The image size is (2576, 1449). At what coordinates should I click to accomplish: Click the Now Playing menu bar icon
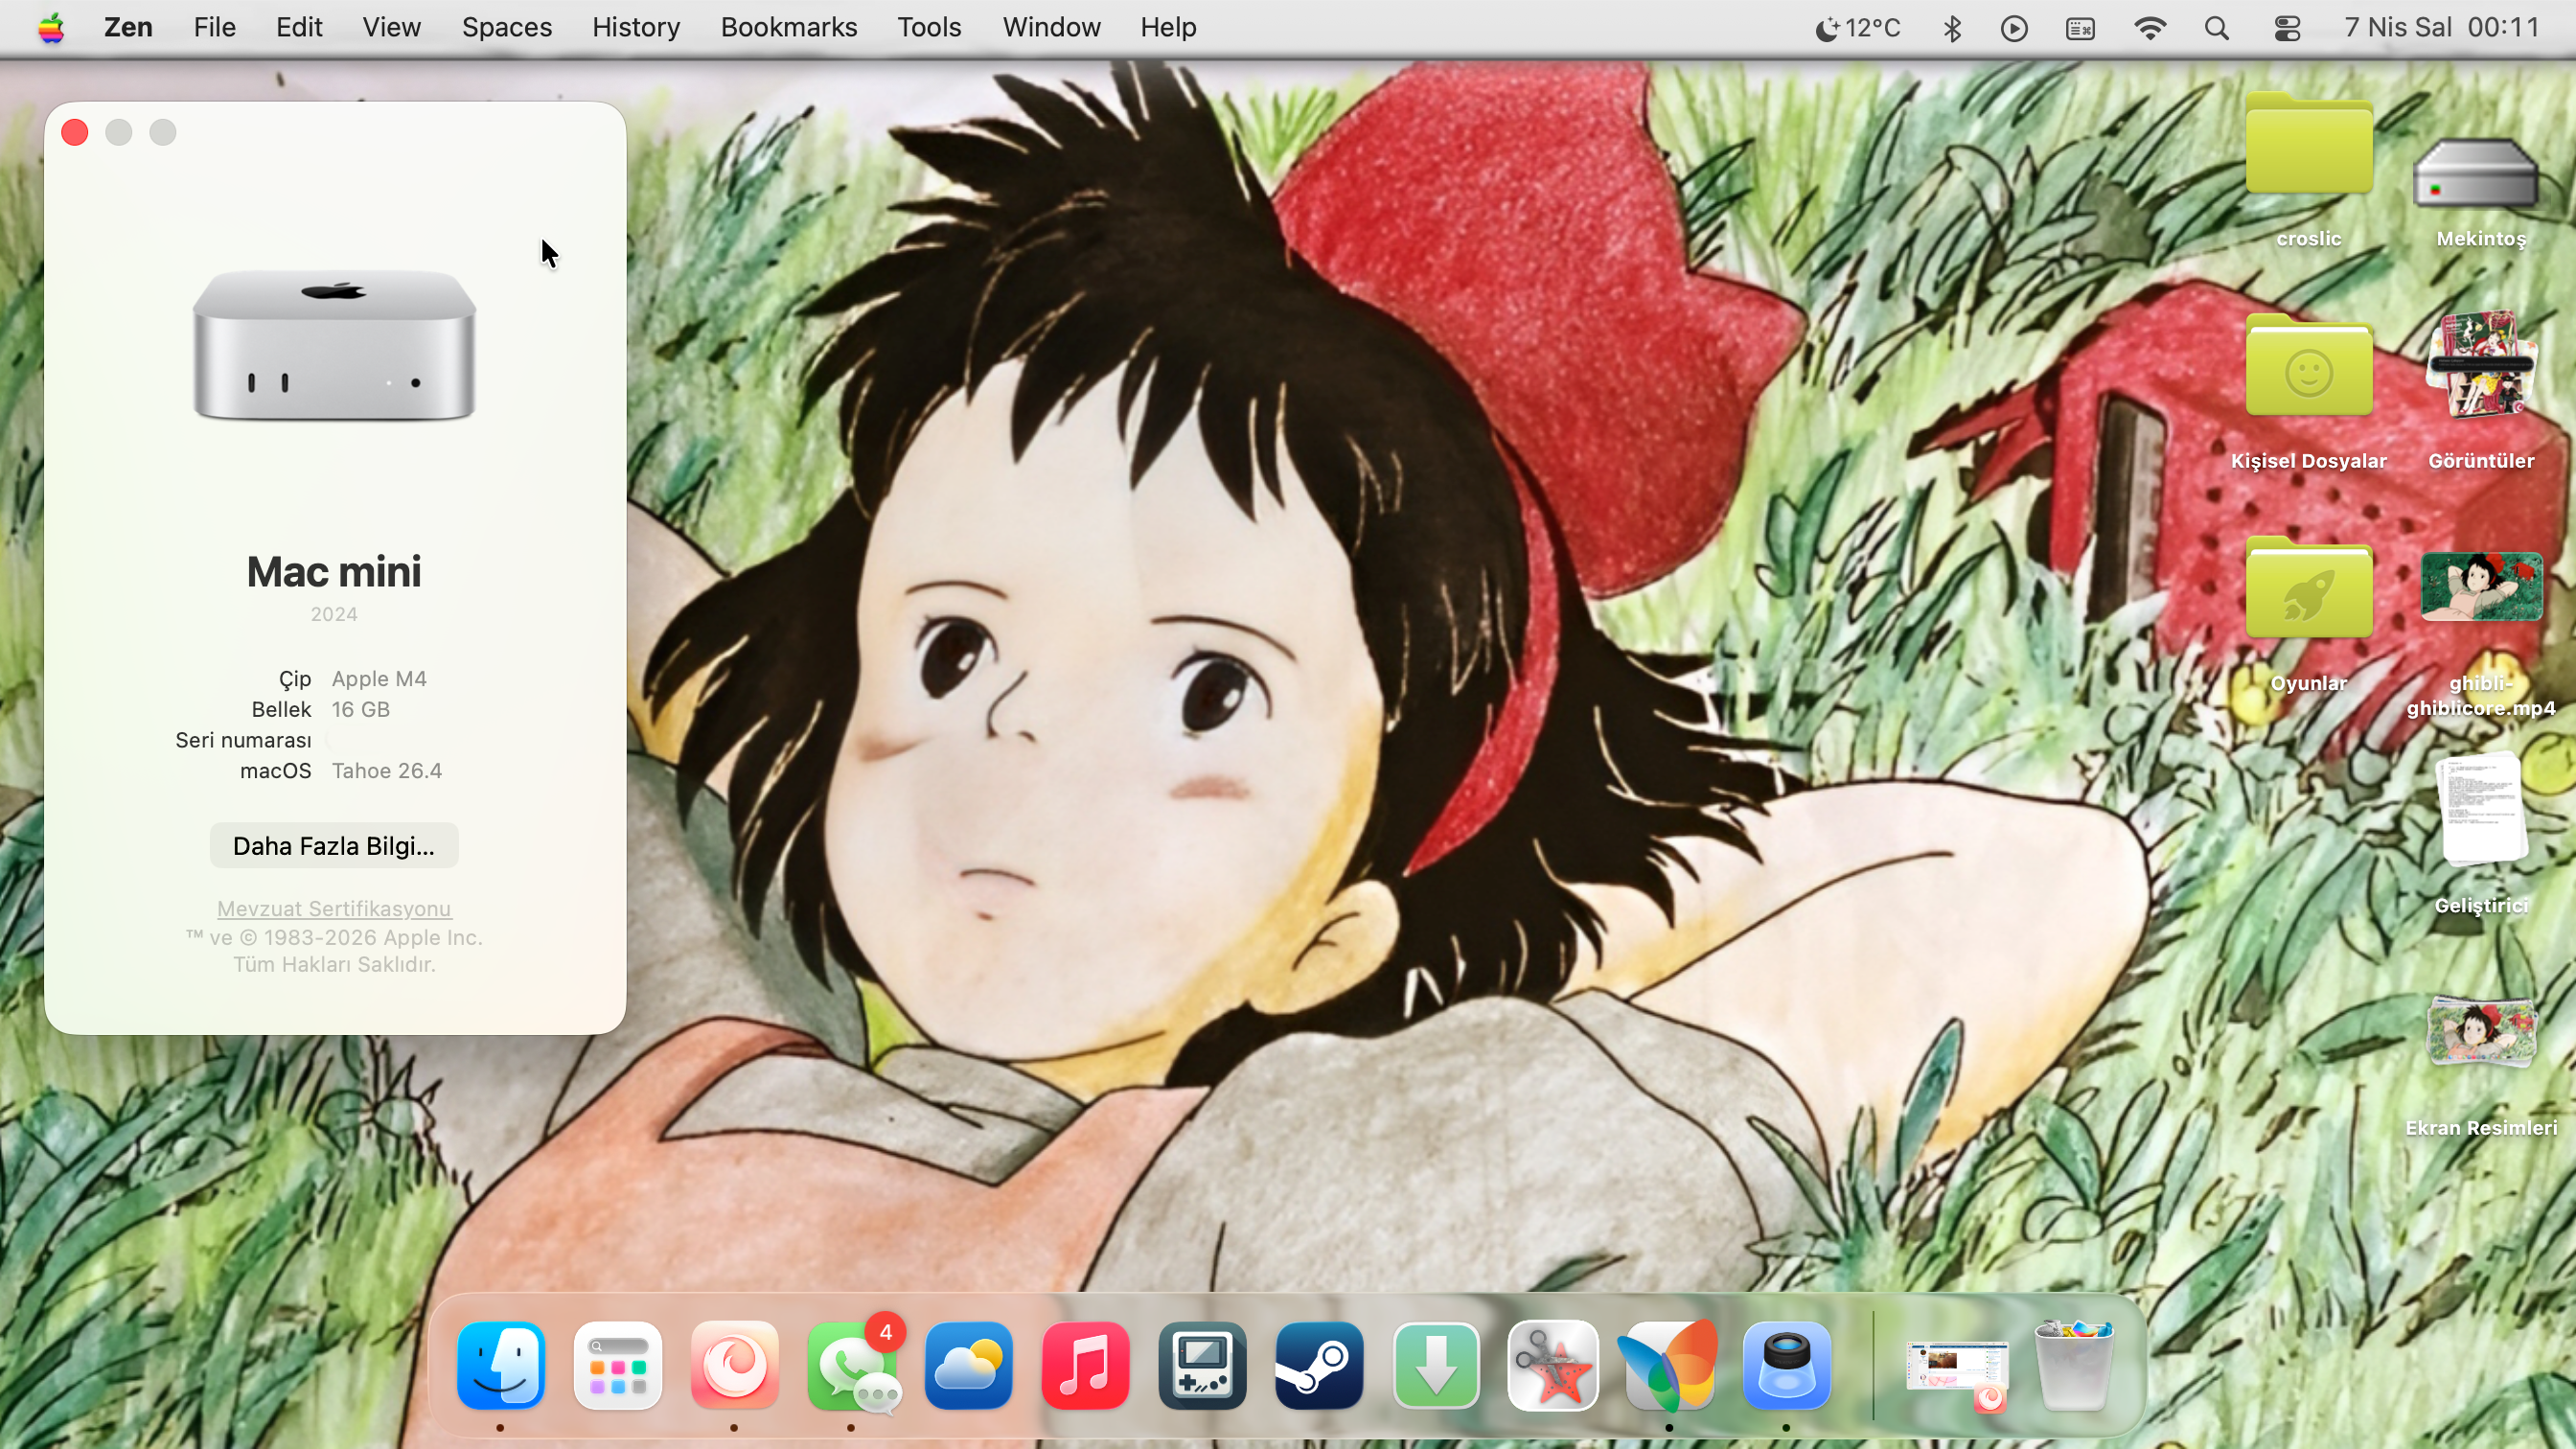click(2015, 28)
